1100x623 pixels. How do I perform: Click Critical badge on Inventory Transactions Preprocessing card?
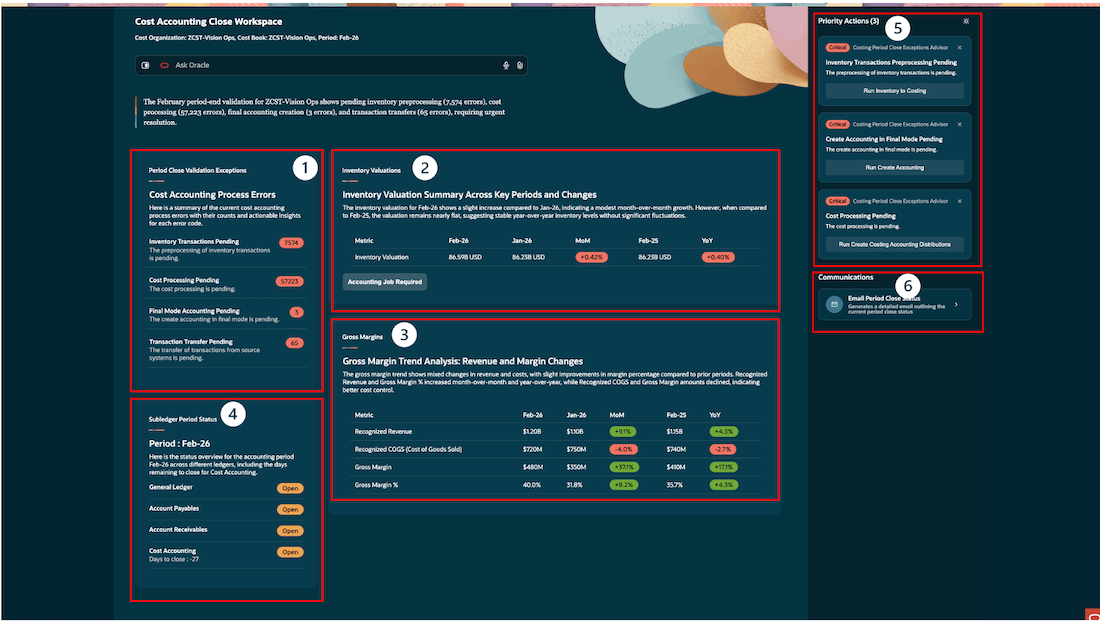(x=838, y=48)
